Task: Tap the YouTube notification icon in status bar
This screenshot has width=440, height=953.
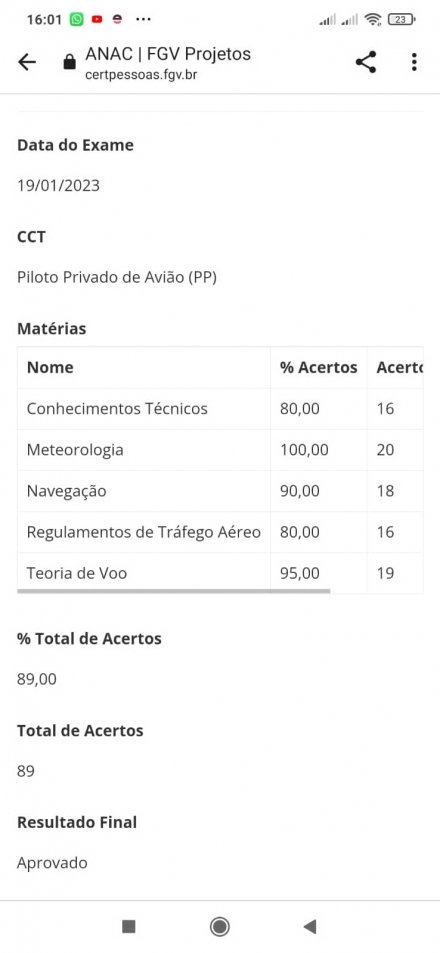Action: pos(97,19)
